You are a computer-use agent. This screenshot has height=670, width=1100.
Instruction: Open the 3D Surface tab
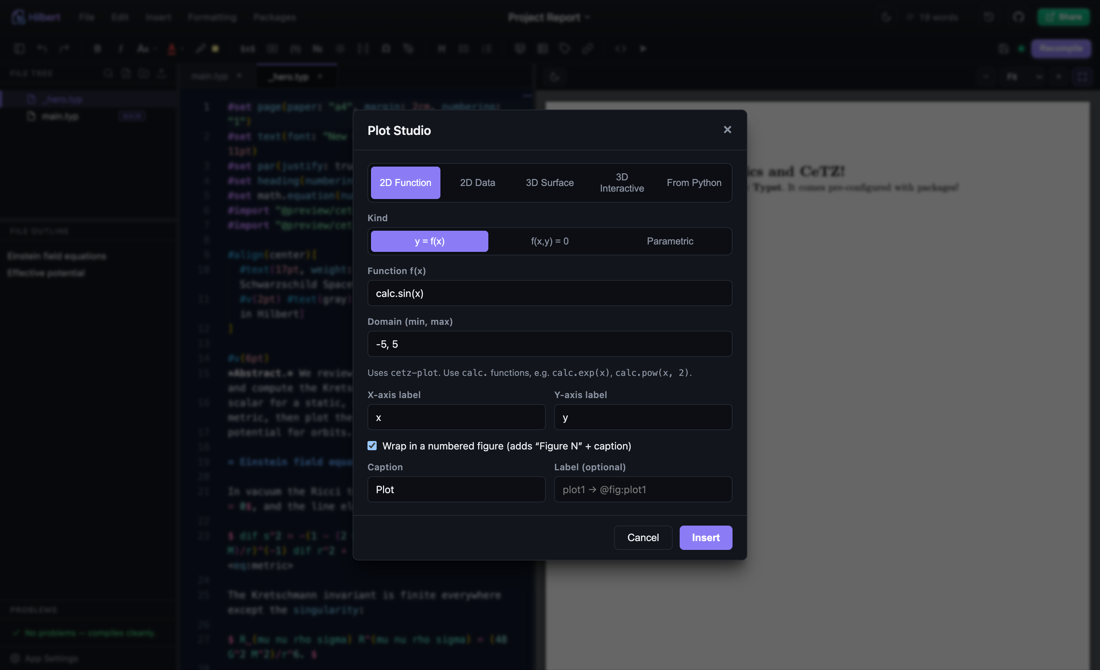tap(549, 182)
